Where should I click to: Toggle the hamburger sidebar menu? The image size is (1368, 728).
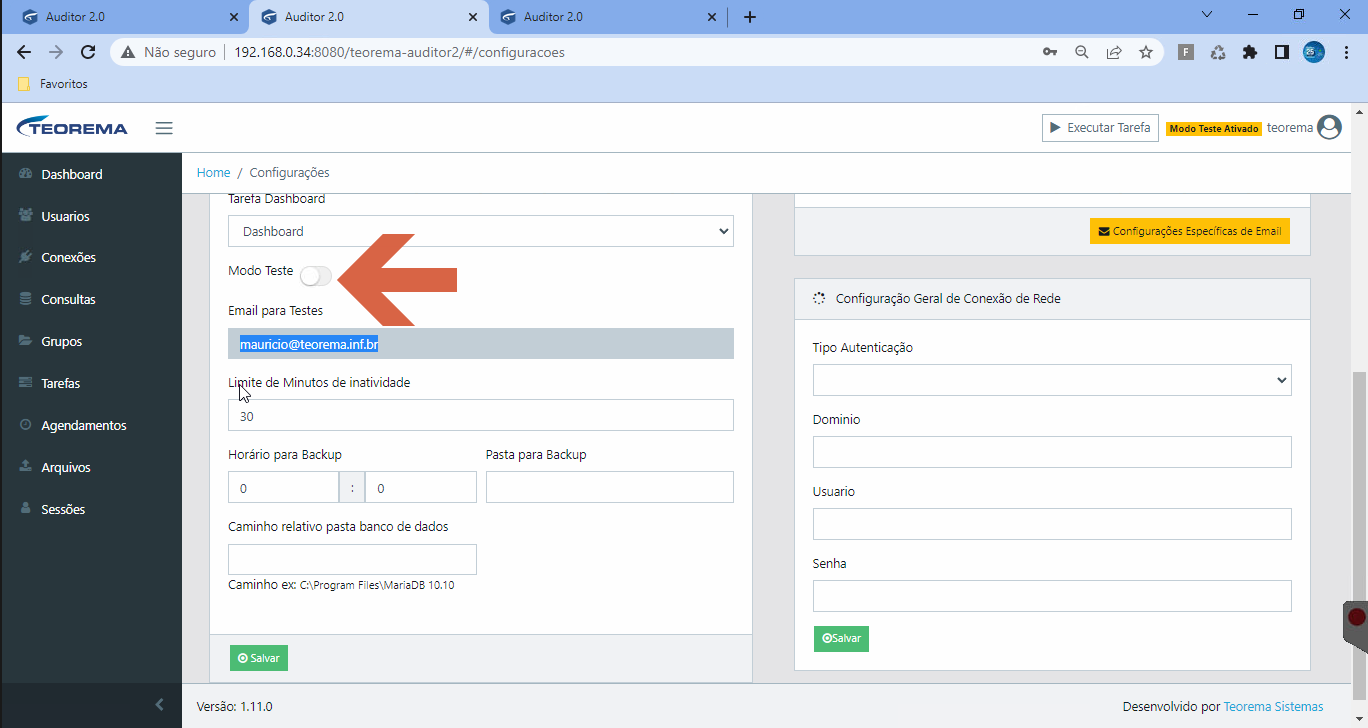tap(164, 128)
